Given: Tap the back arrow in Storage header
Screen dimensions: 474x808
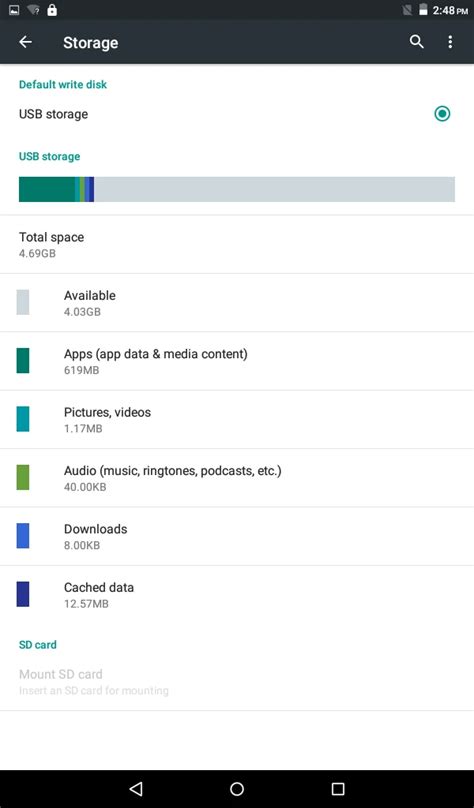Looking at the screenshot, I should (x=25, y=42).
